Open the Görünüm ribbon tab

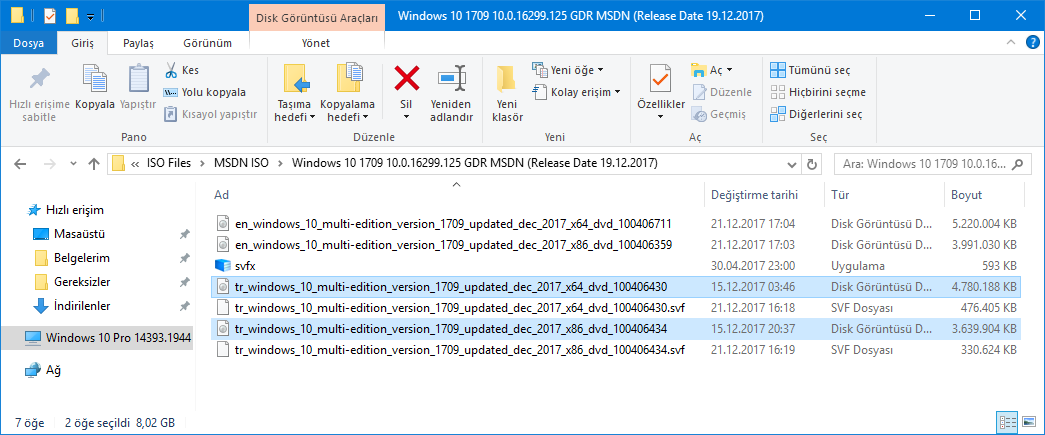[207, 43]
